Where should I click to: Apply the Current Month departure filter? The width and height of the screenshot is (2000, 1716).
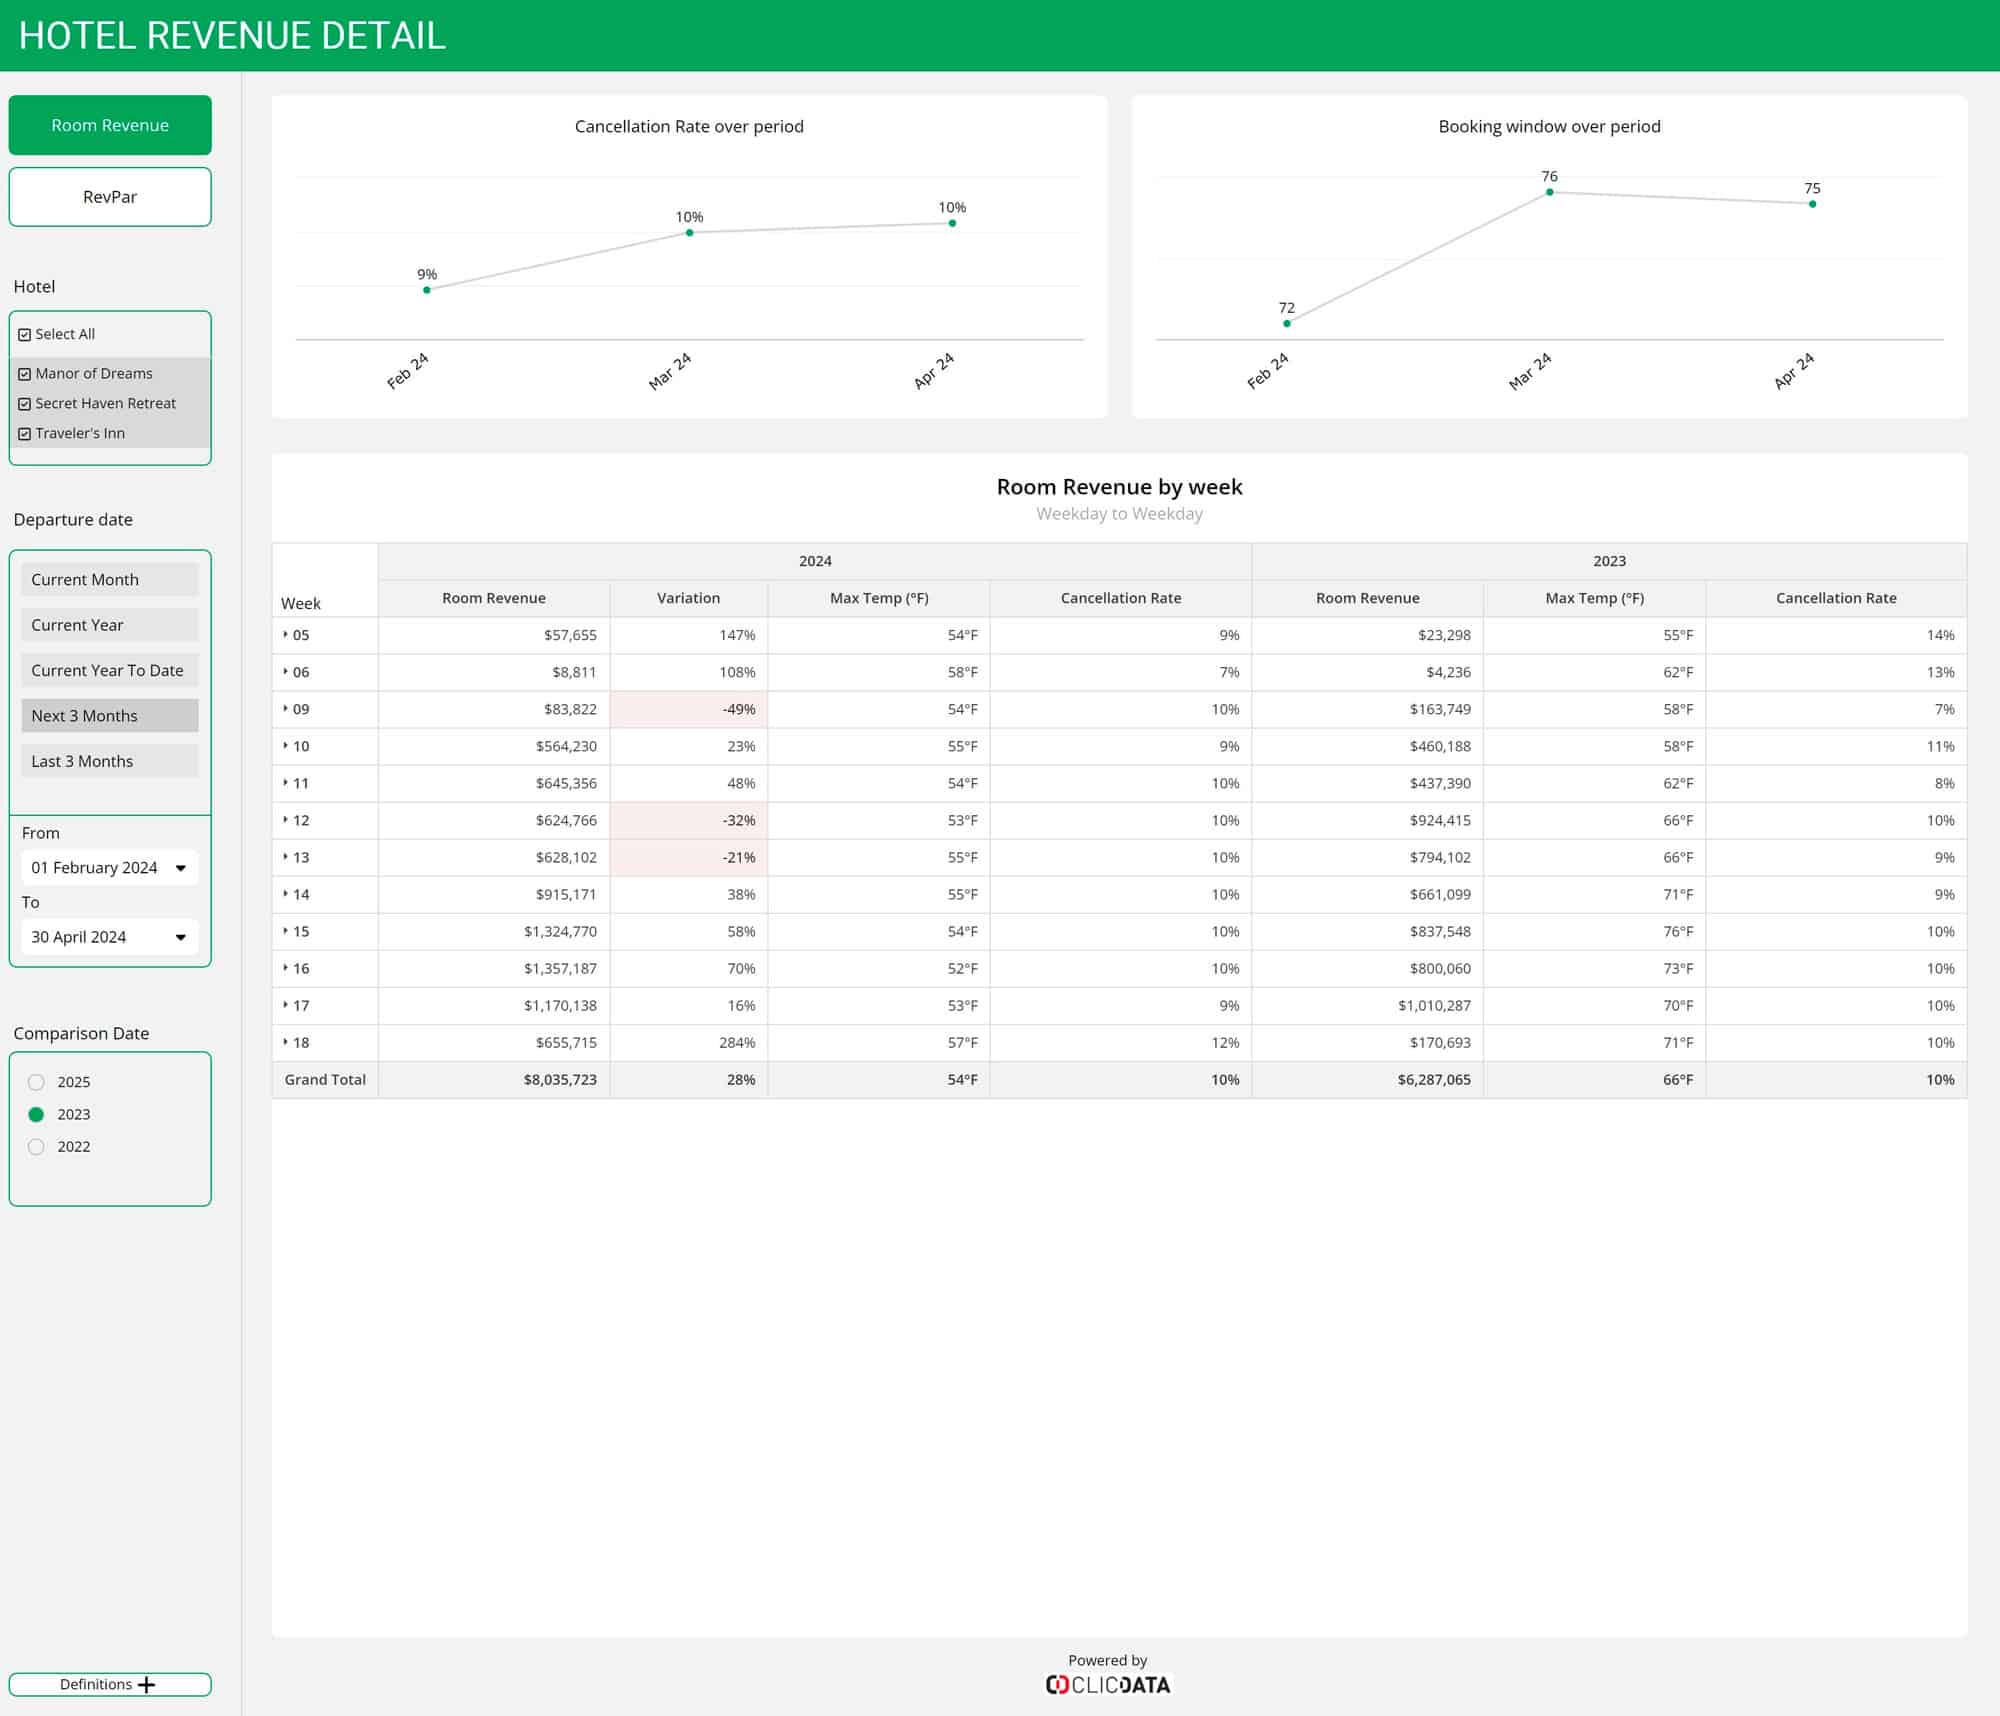(110, 579)
